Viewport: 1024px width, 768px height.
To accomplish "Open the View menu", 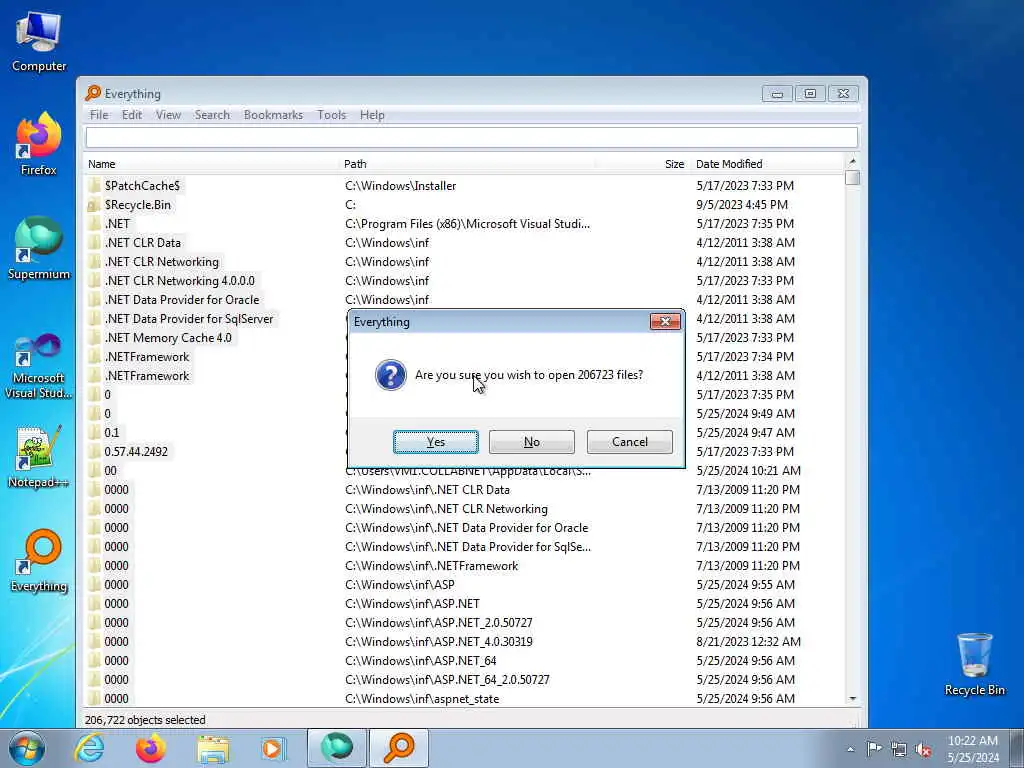I will 168,115.
